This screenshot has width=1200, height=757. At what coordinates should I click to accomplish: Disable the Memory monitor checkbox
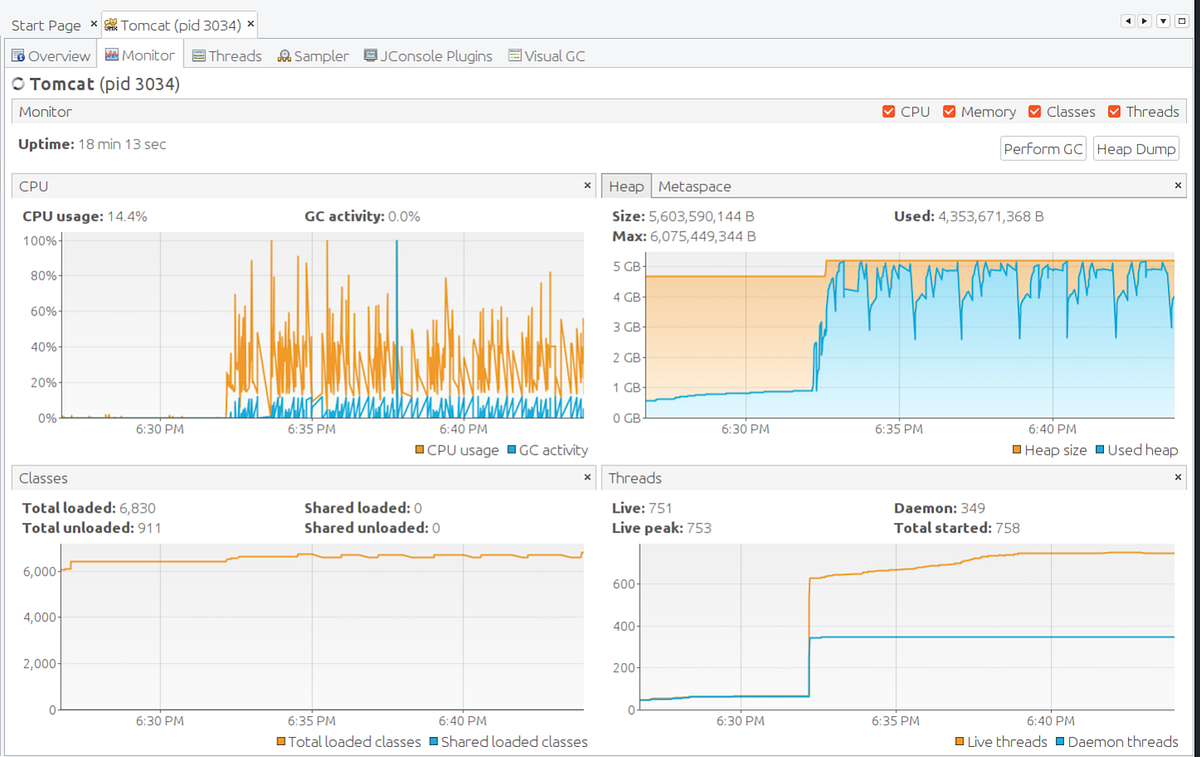coord(949,112)
